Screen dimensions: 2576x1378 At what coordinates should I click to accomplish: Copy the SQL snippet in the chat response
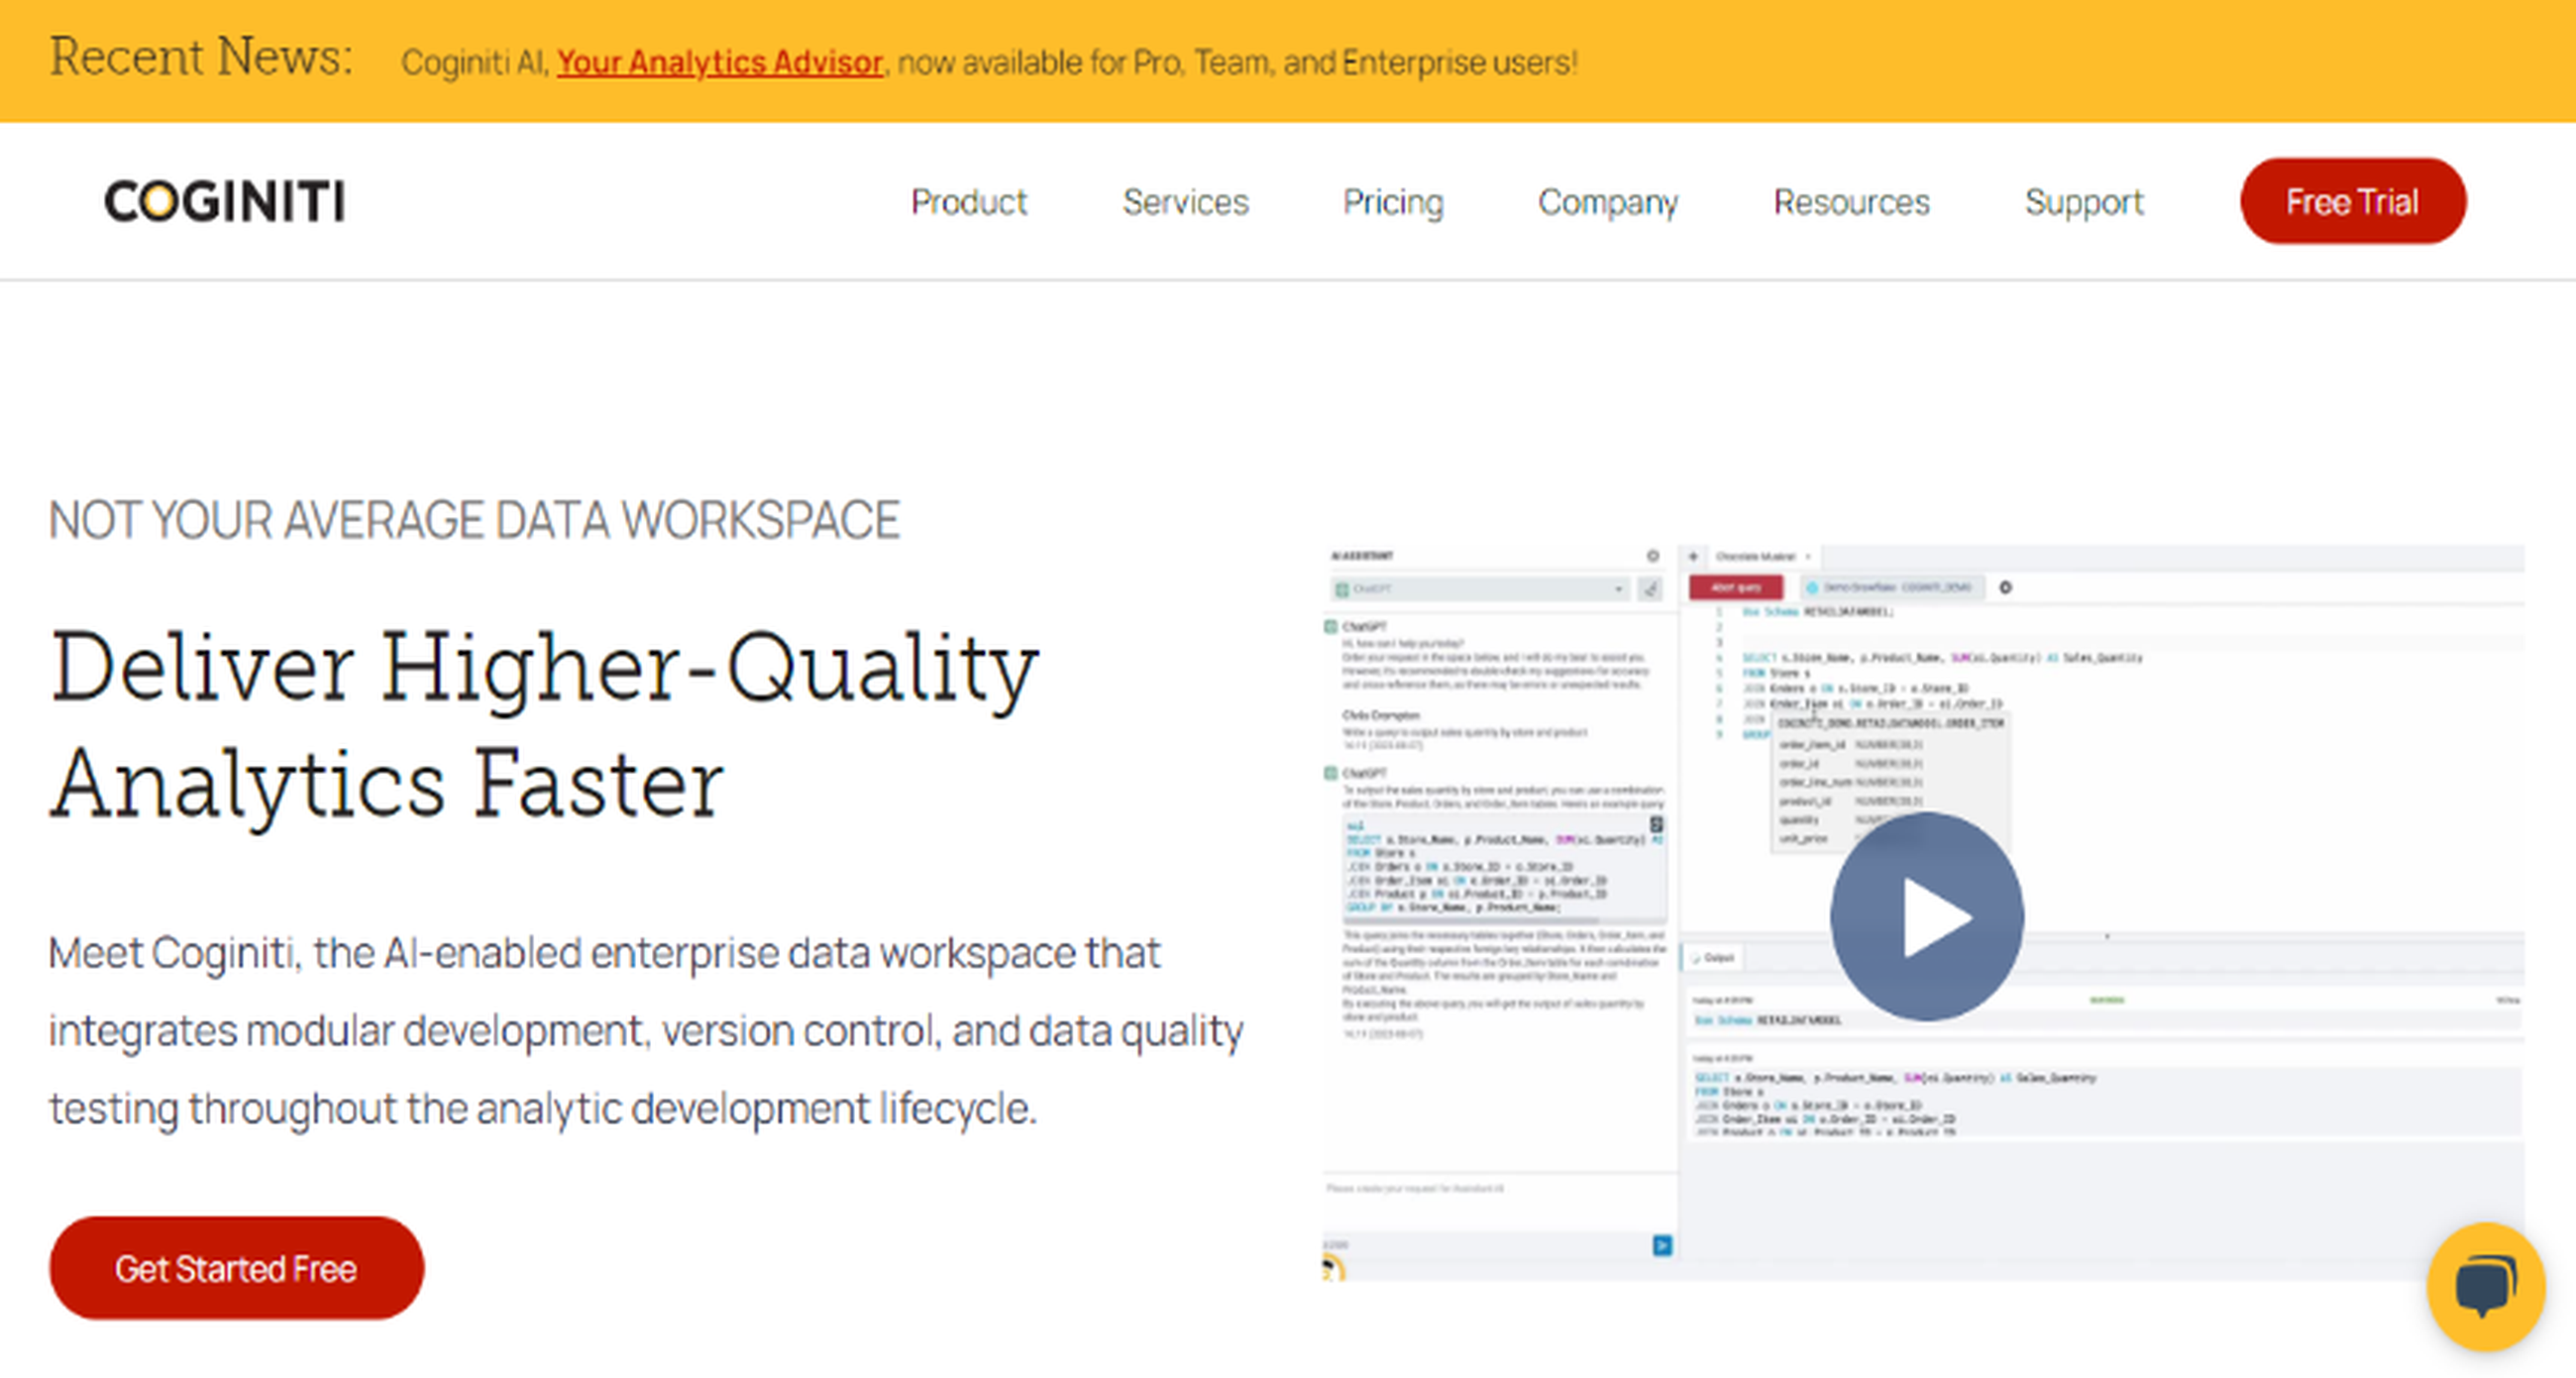coord(1659,826)
